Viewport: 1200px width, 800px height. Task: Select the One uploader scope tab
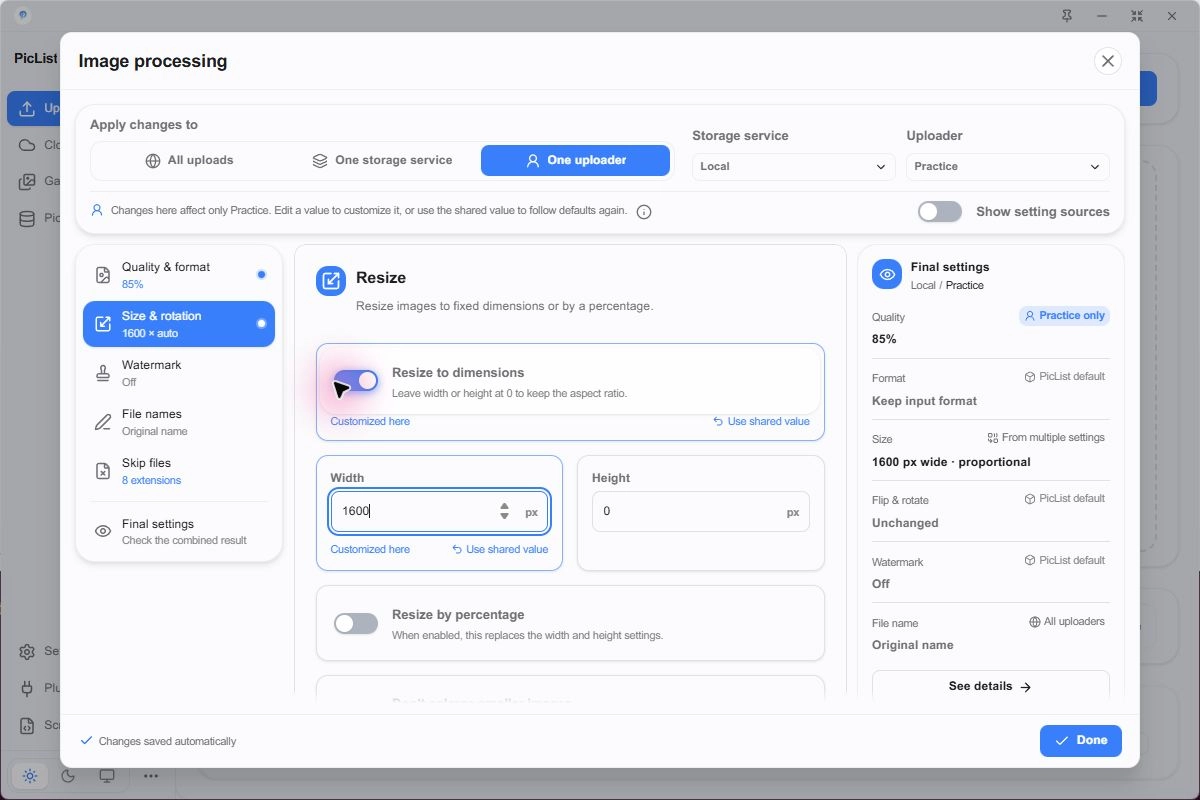click(575, 160)
